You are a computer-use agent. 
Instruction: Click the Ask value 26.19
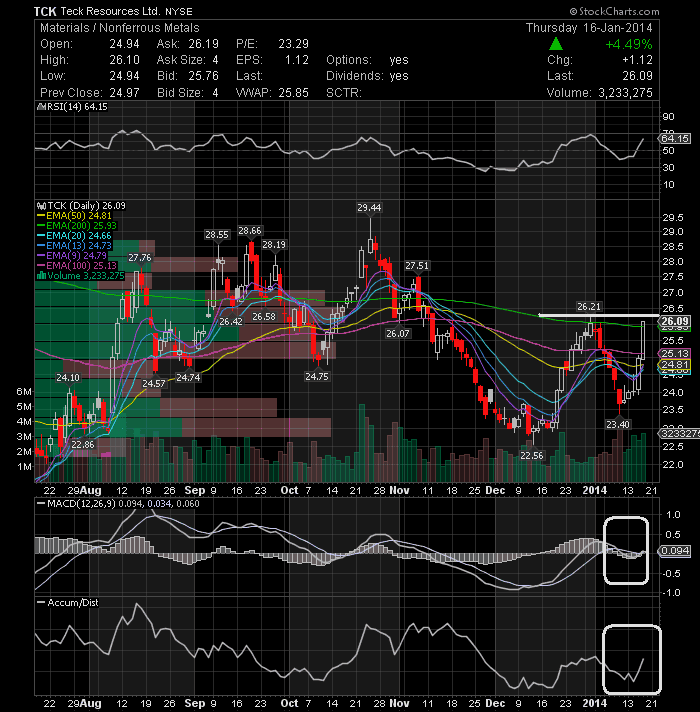203,44
